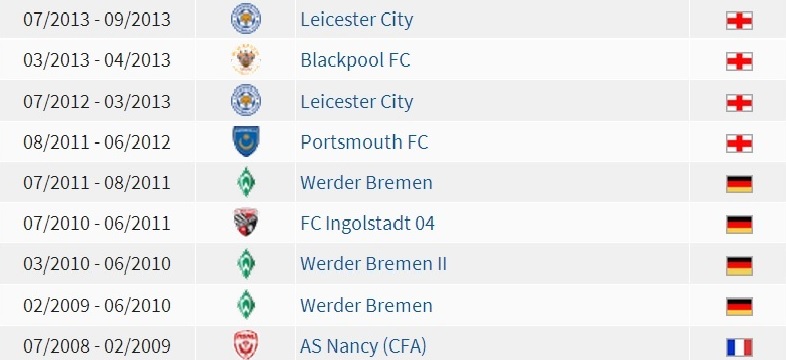
Task: Click Leicester City crest in 07/2013 row
Action: (246, 19)
